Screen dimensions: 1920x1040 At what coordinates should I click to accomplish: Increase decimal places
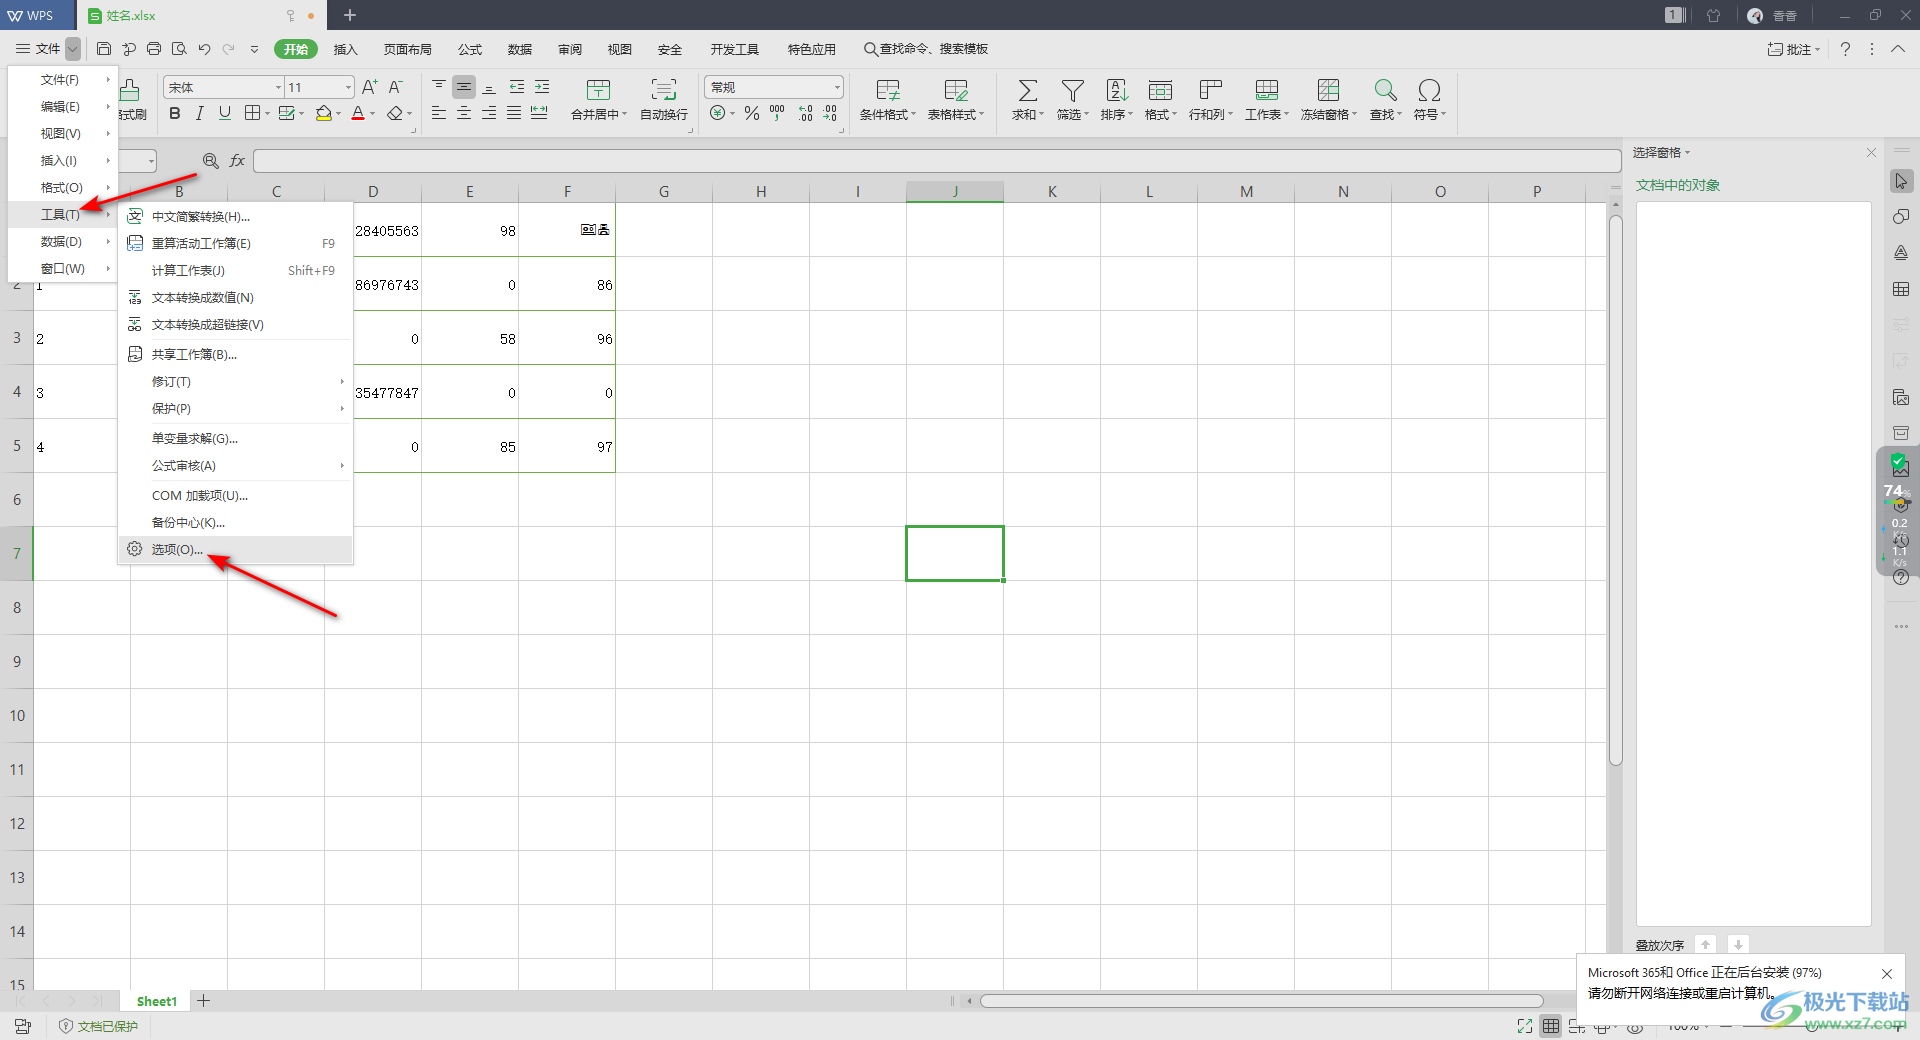pyautogui.click(x=806, y=114)
